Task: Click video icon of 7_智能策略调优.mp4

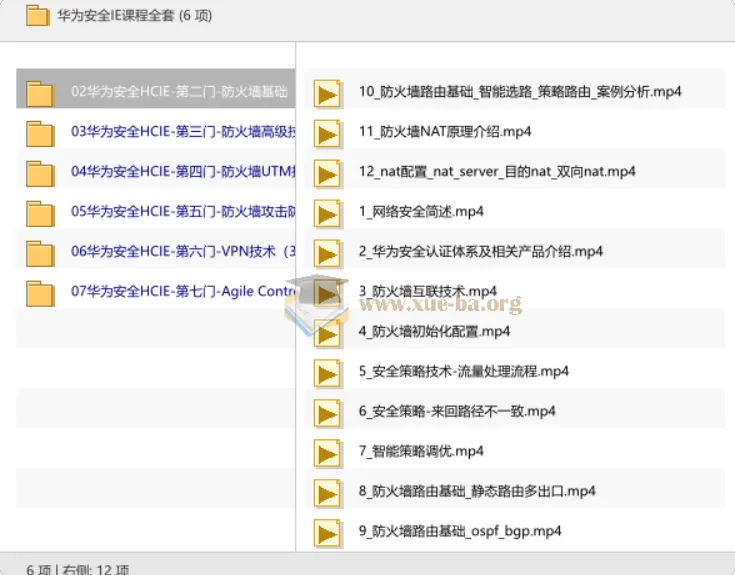Action: [x=327, y=454]
